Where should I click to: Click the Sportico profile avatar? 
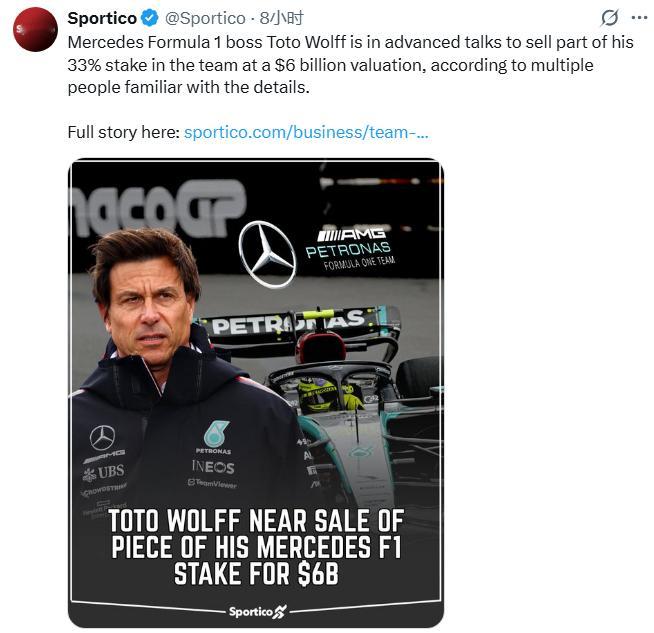35,29
